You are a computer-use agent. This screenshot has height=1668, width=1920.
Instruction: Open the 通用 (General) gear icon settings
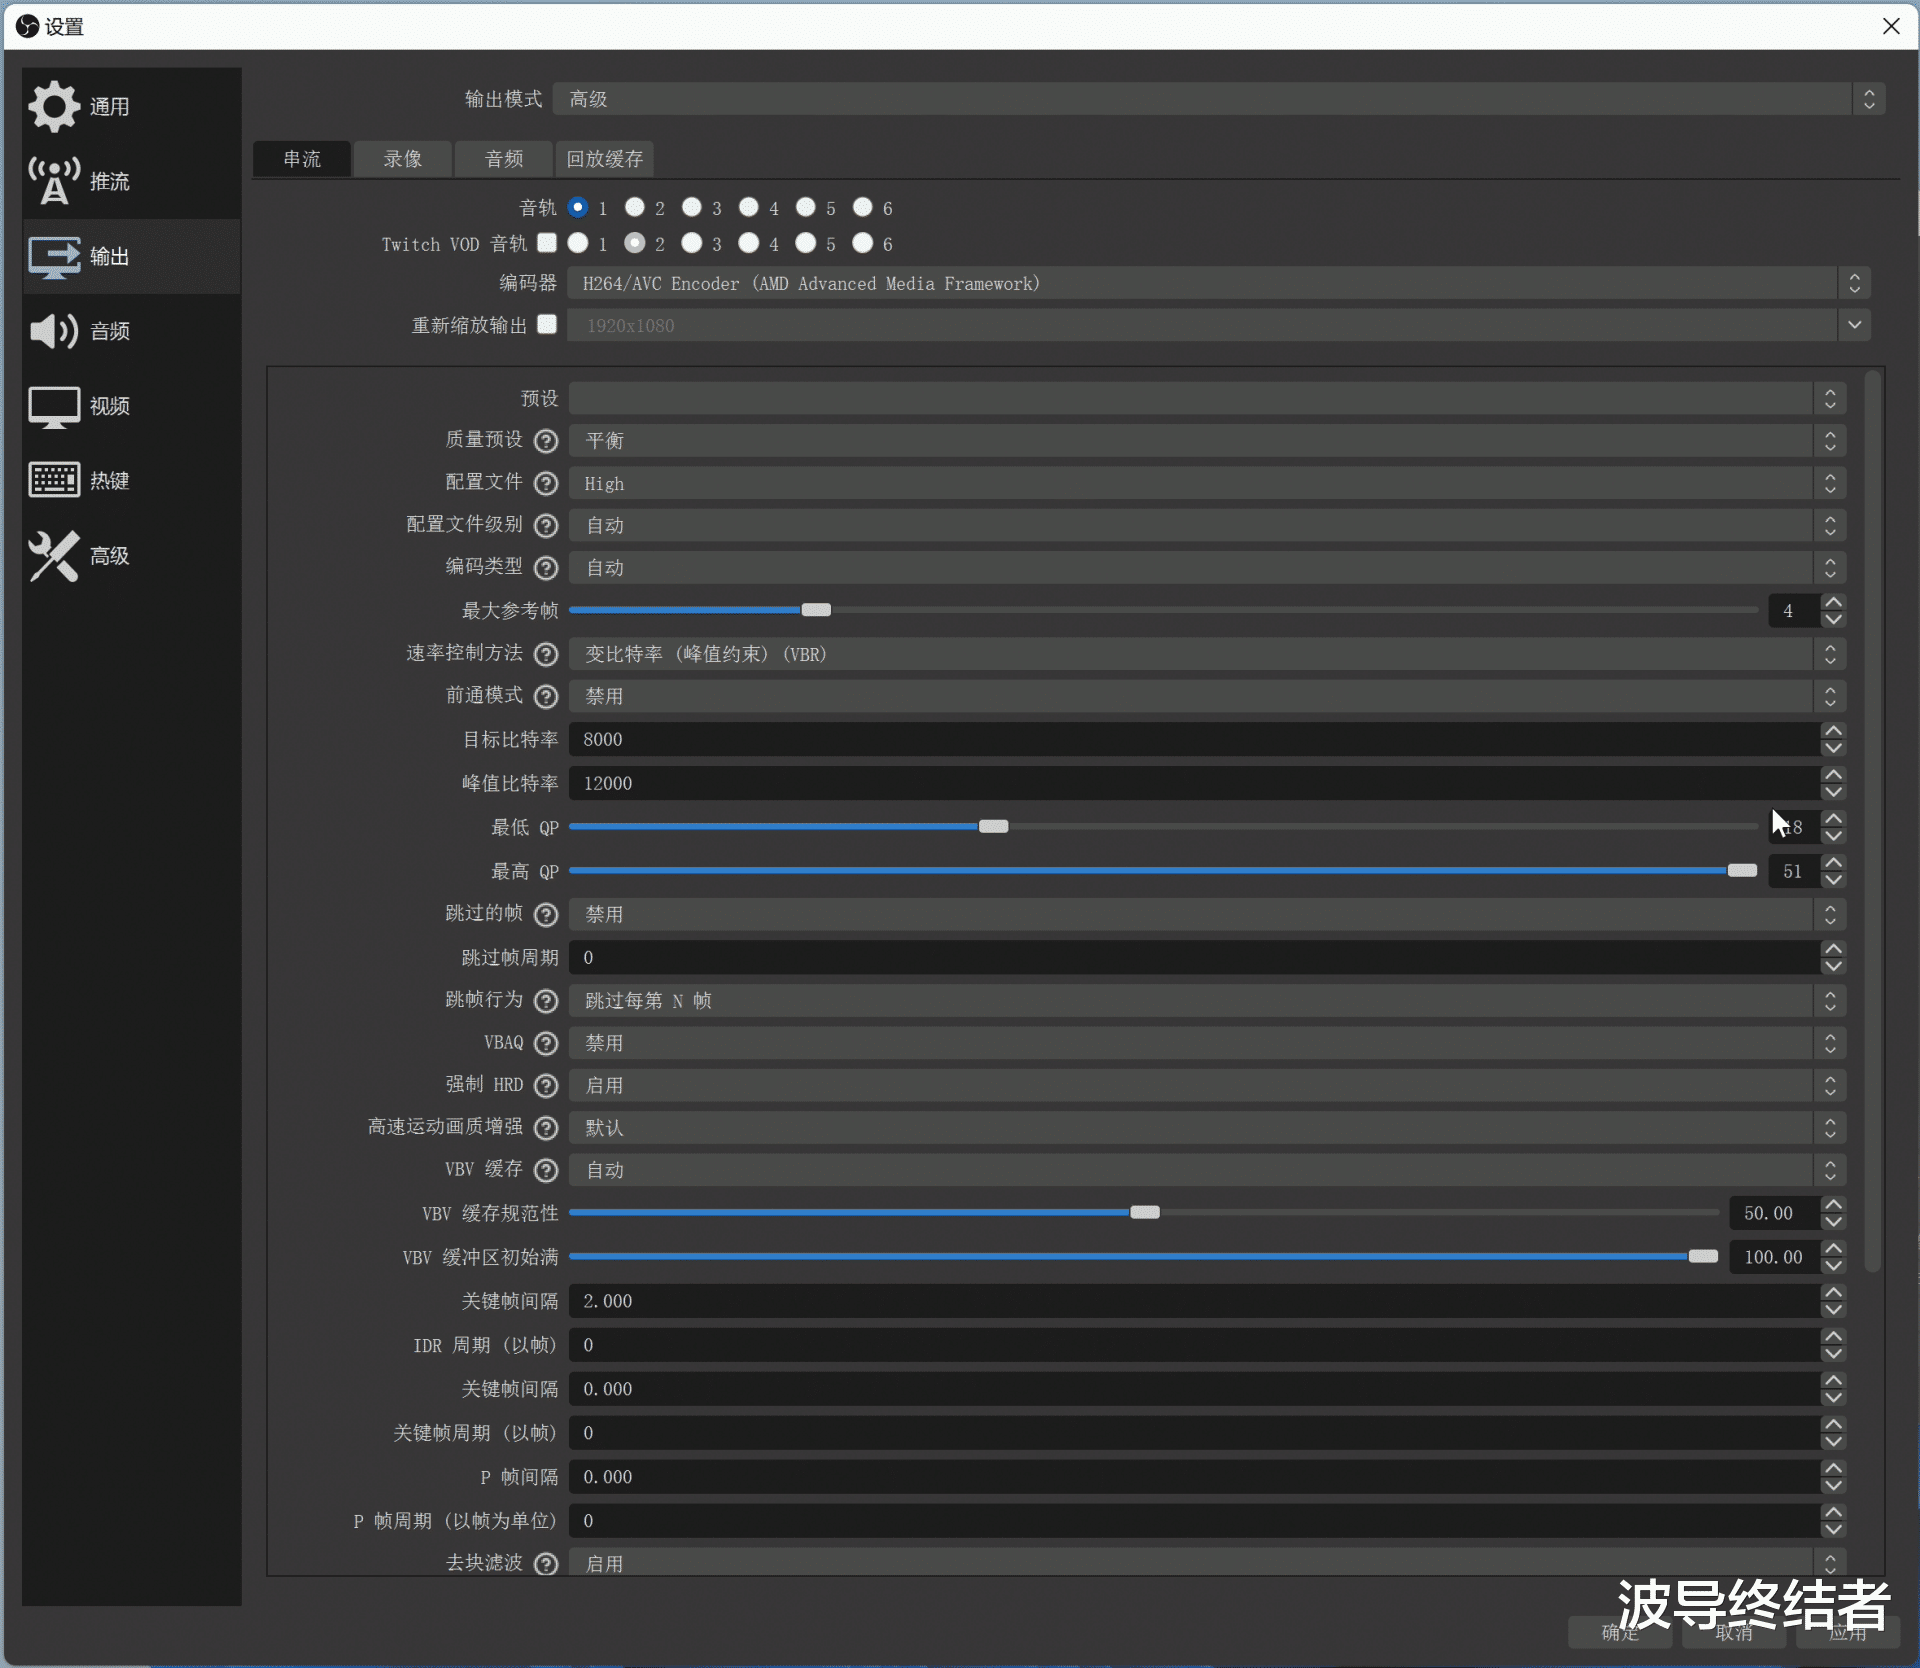click(x=54, y=107)
